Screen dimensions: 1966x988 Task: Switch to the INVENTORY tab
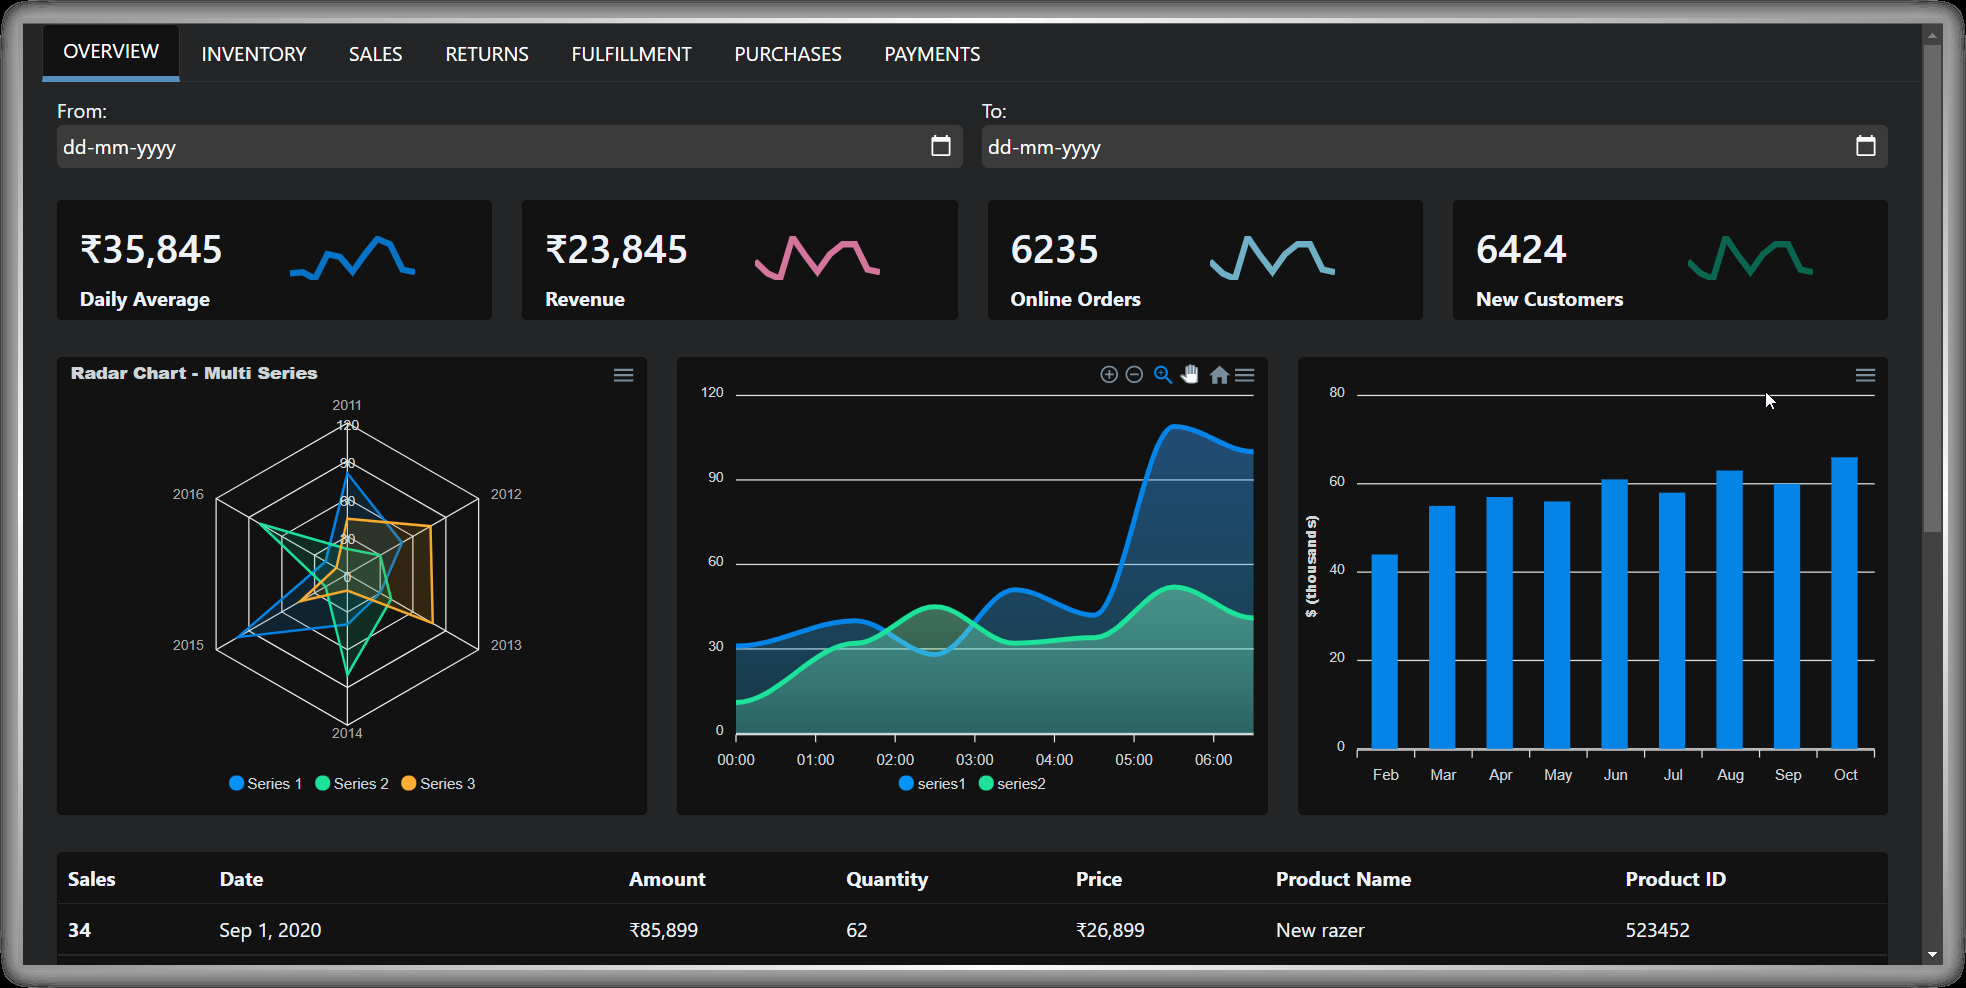click(253, 53)
